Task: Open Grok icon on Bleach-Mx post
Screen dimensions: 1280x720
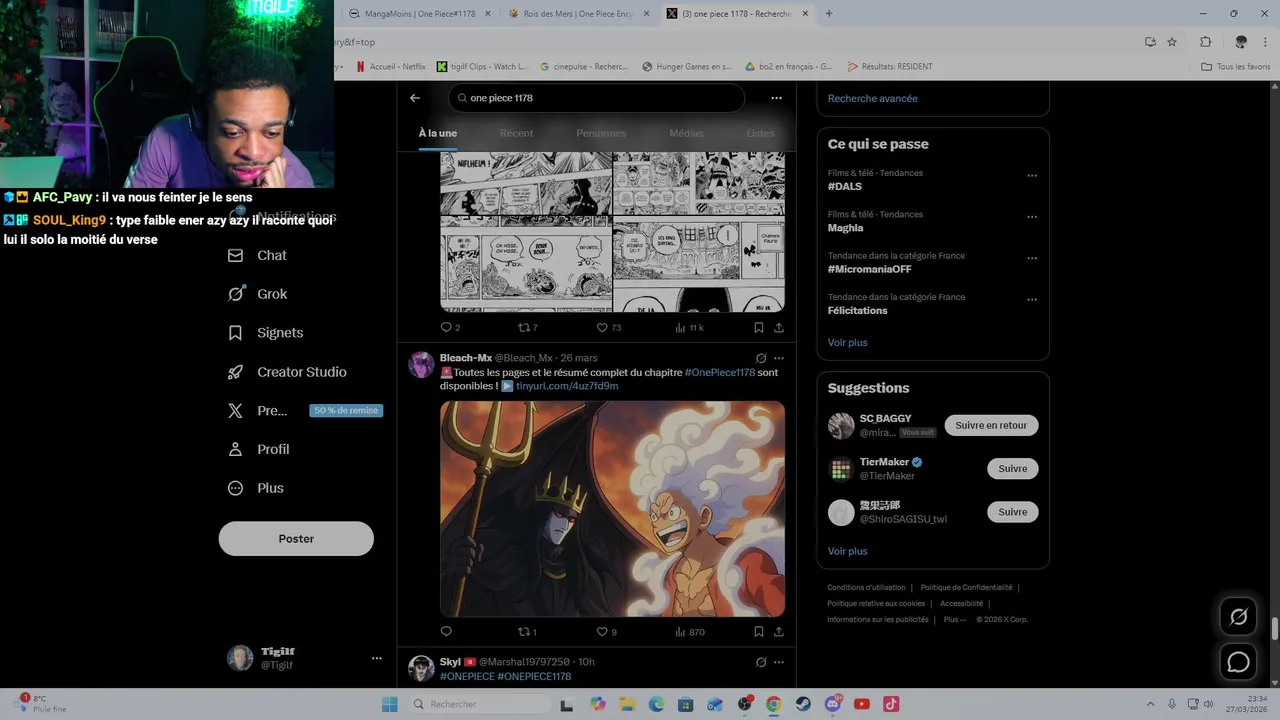Action: coord(761,358)
